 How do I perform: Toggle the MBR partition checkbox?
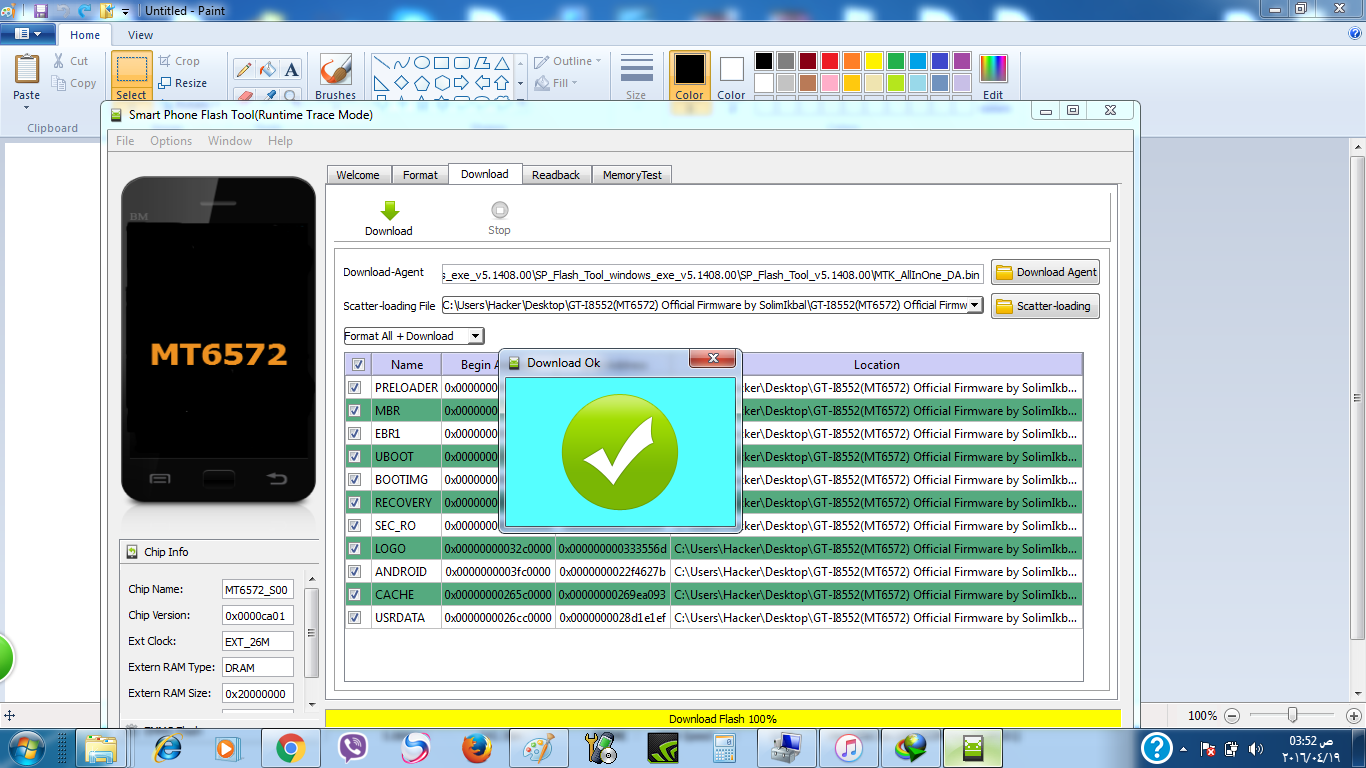tap(354, 411)
